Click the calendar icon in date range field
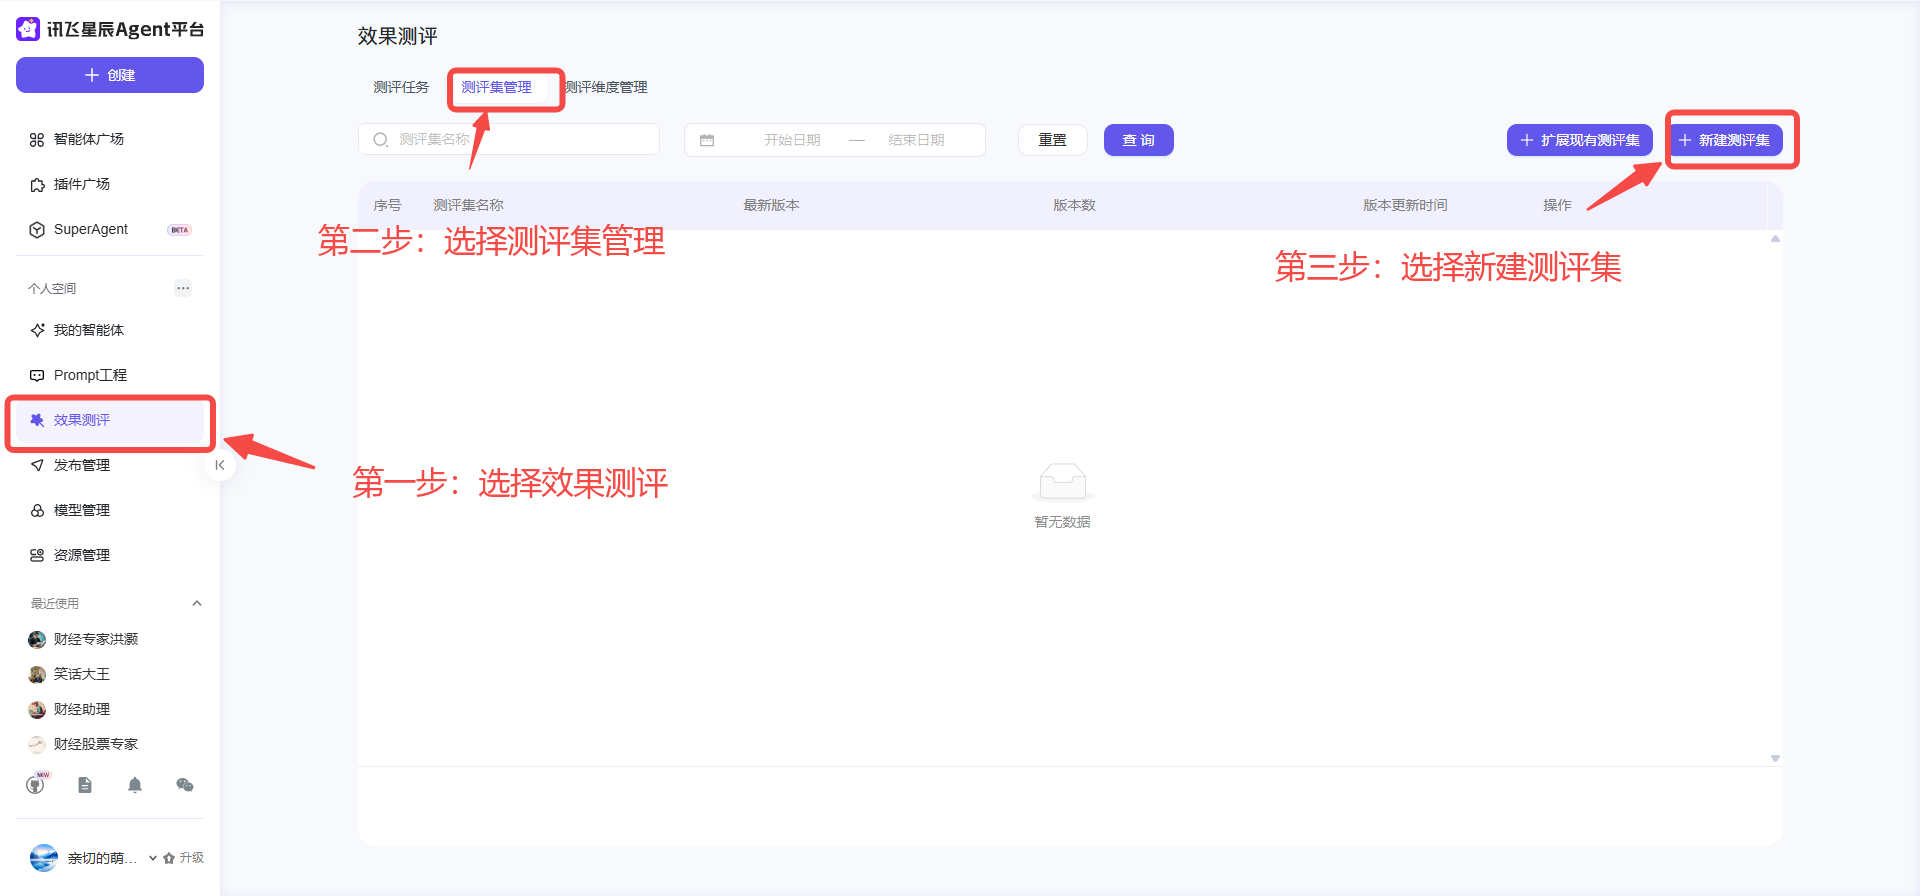Image resolution: width=1920 pixels, height=896 pixels. point(707,140)
